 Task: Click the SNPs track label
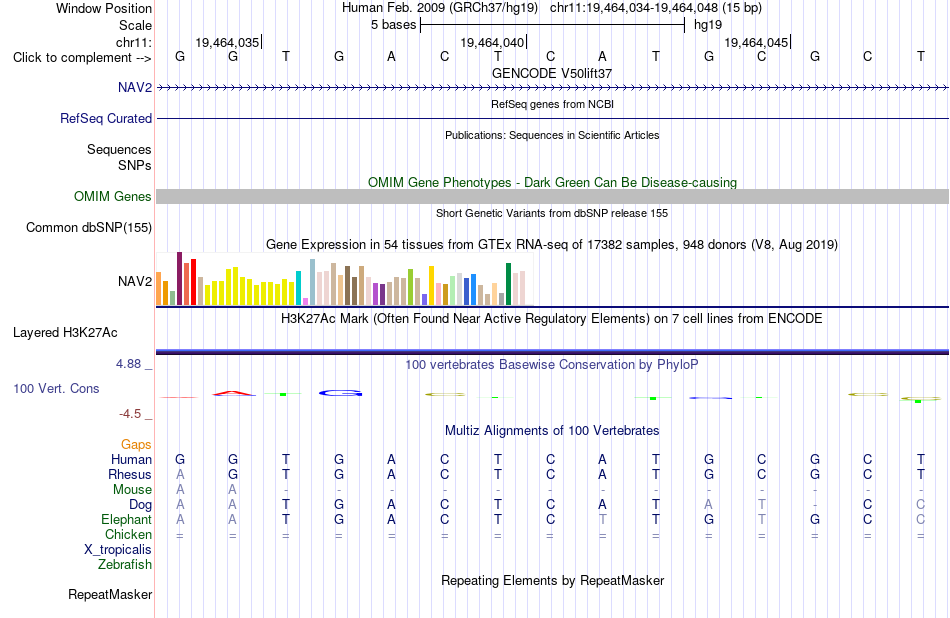click(x=135, y=165)
